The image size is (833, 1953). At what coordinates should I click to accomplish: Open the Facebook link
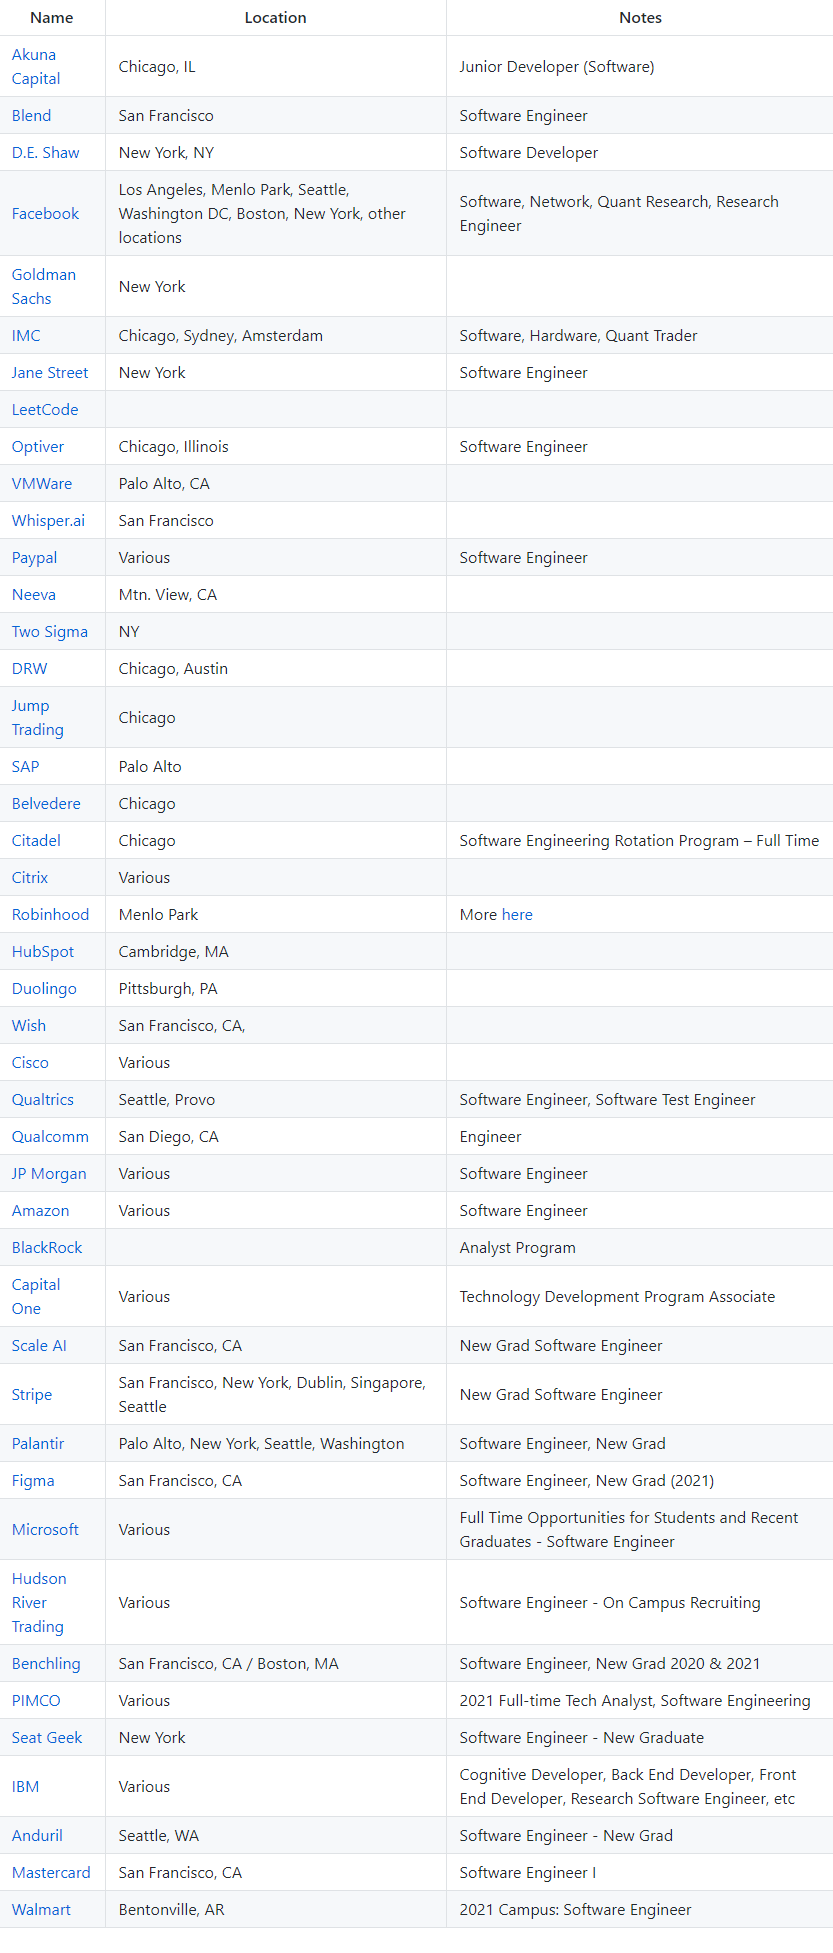tap(45, 214)
